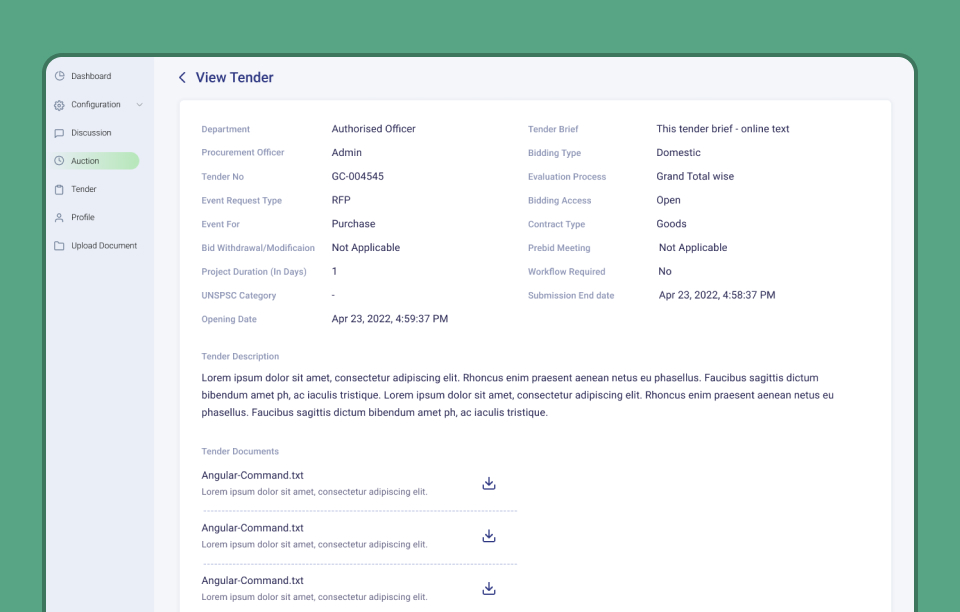Viewport: 960px width, 612px height.
Task: Click the Upload Document folder icon
Action: pos(59,246)
